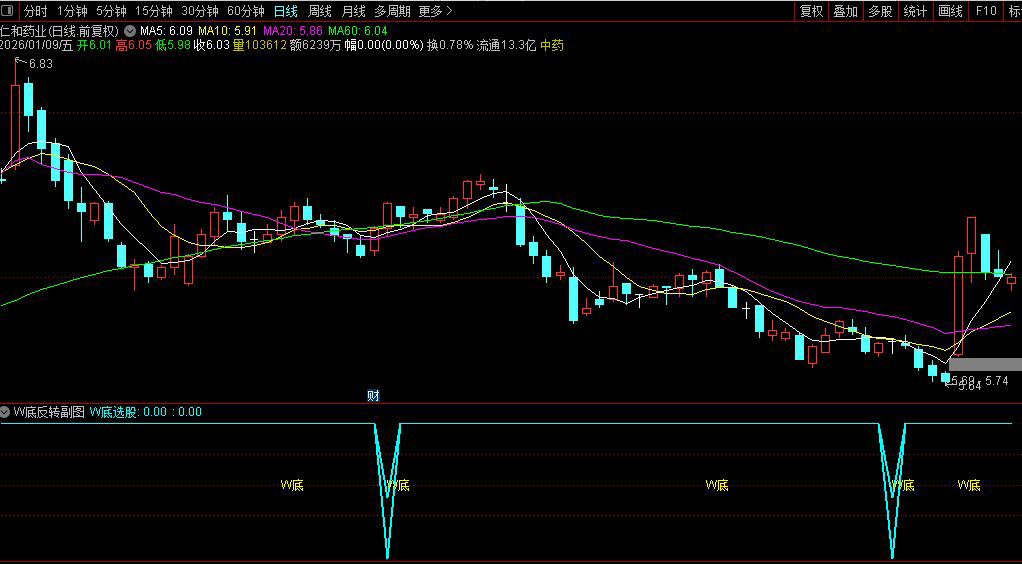The image size is (1022, 564).
Task: Switch to 月线 monthly chart
Action: [x=353, y=11]
